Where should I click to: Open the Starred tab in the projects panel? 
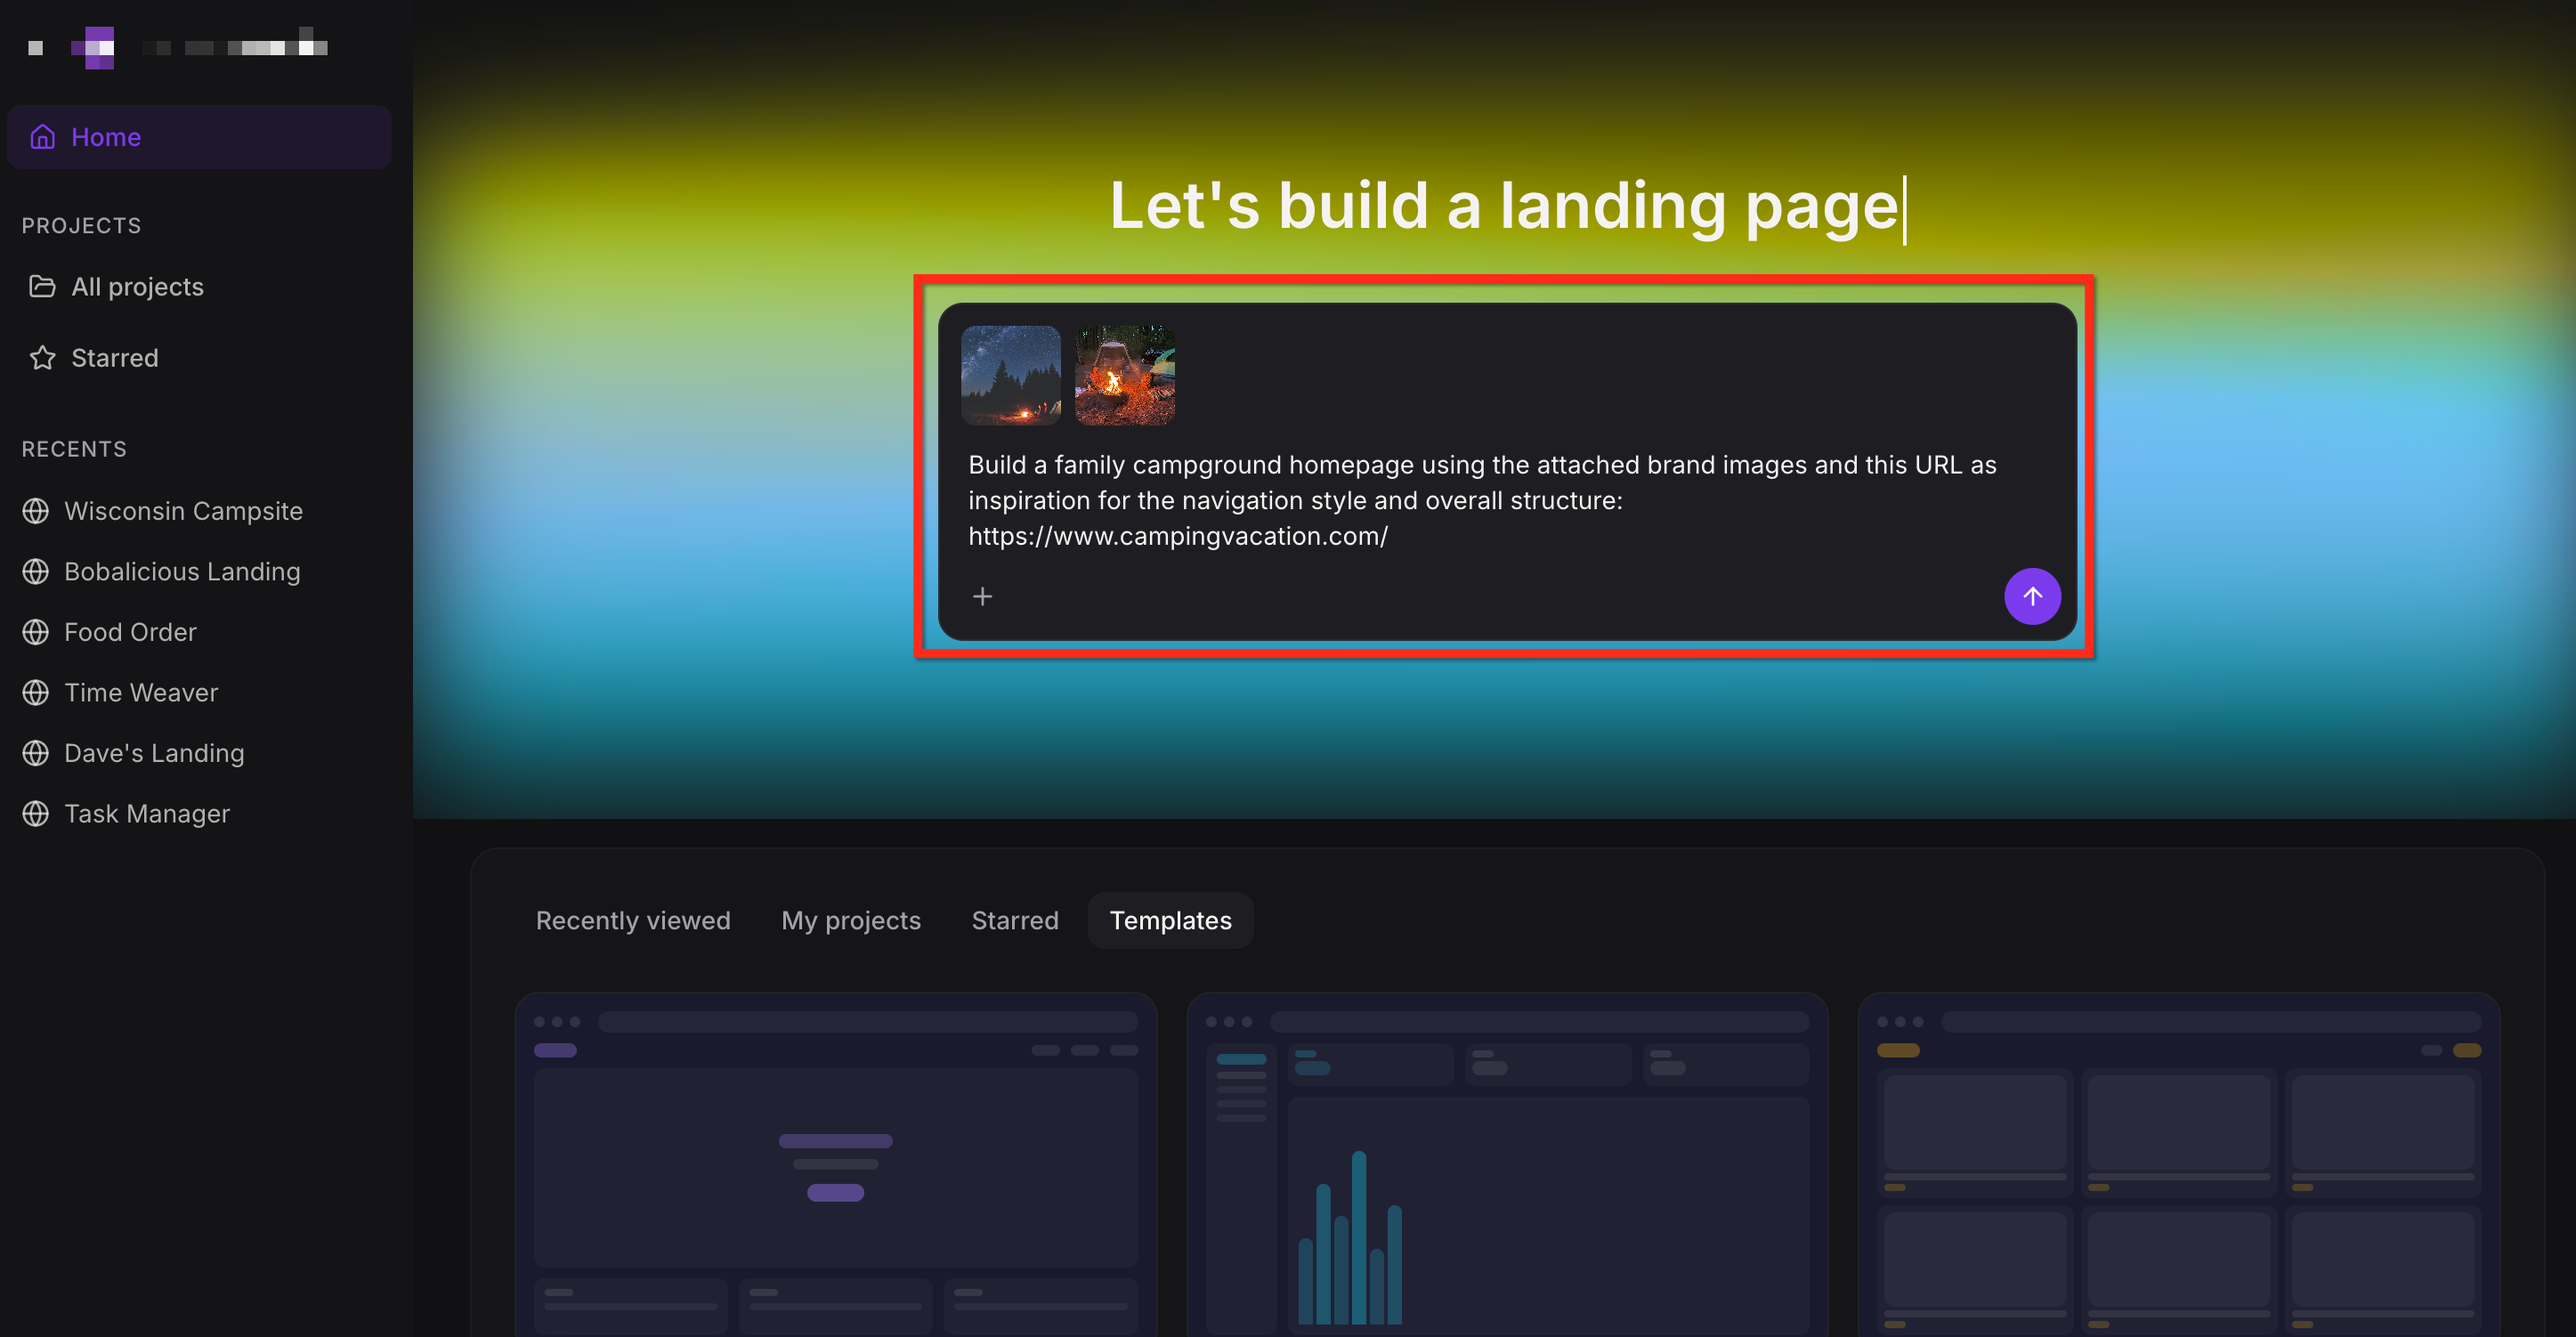(x=1014, y=920)
